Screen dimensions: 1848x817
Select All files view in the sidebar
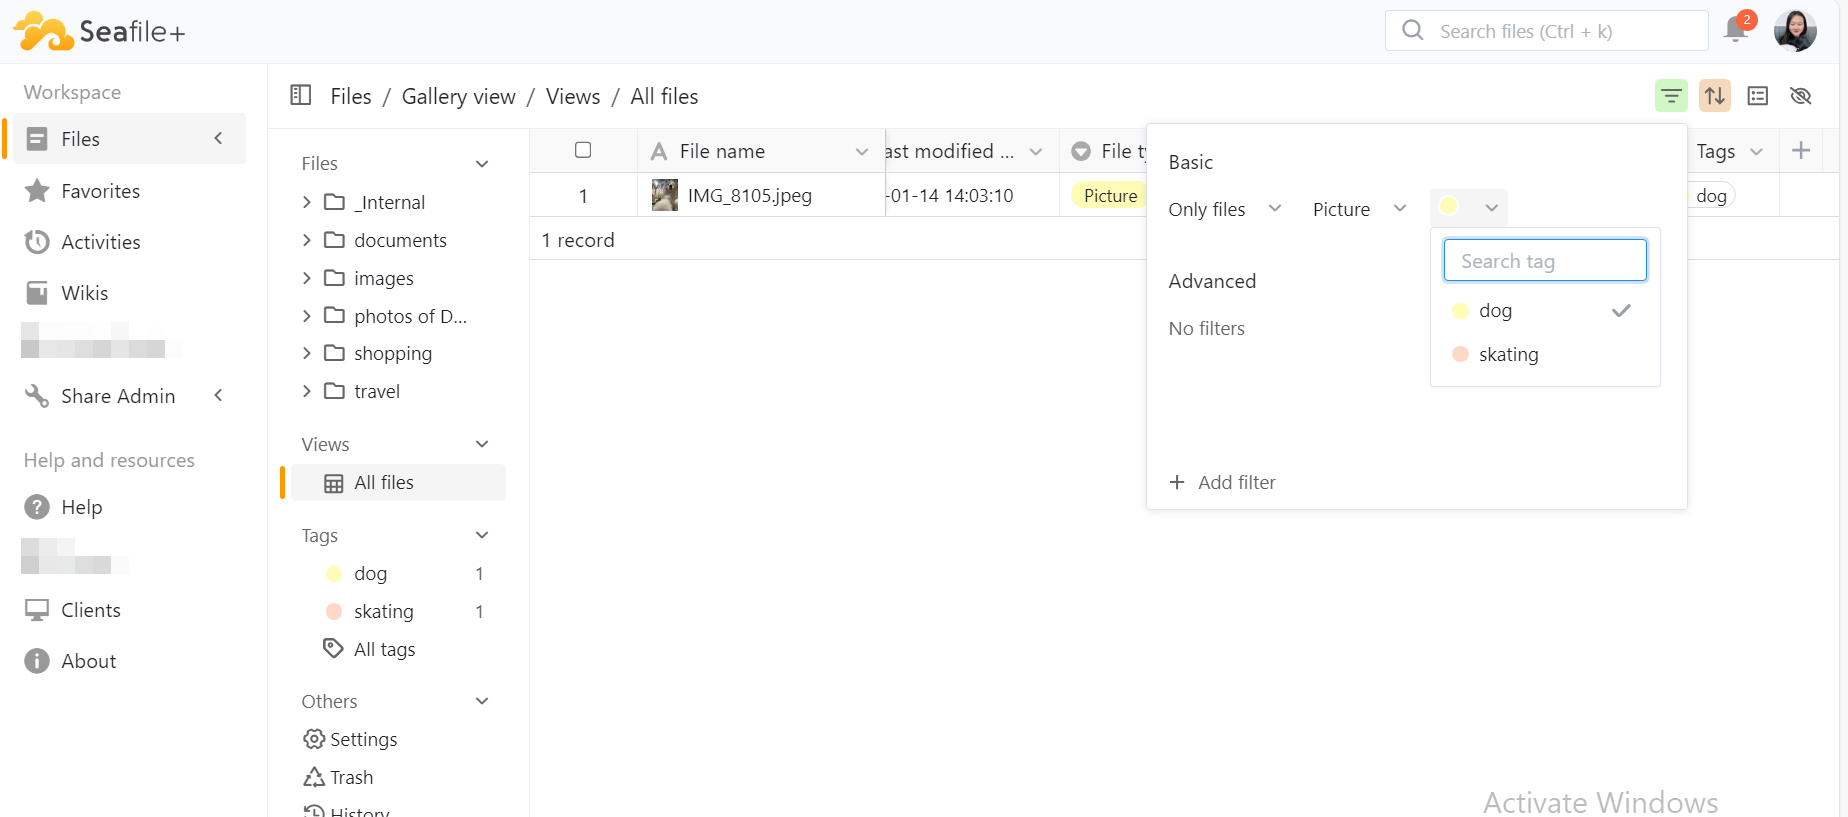click(384, 483)
